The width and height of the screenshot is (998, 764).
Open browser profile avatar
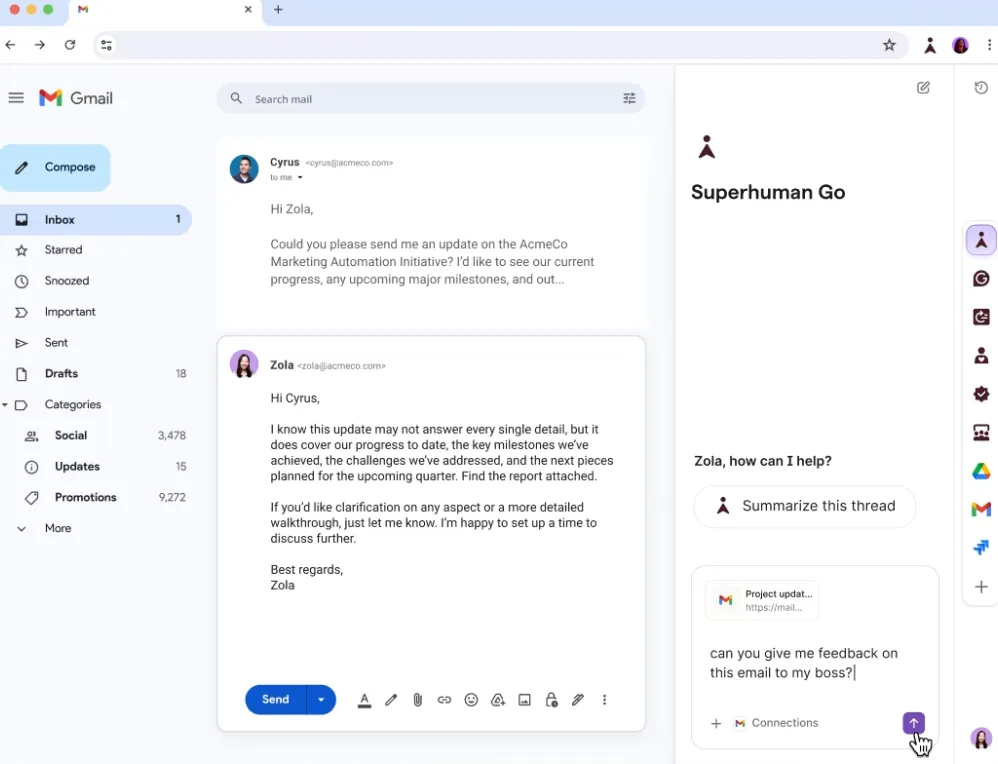pyautogui.click(x=960, y=45)
